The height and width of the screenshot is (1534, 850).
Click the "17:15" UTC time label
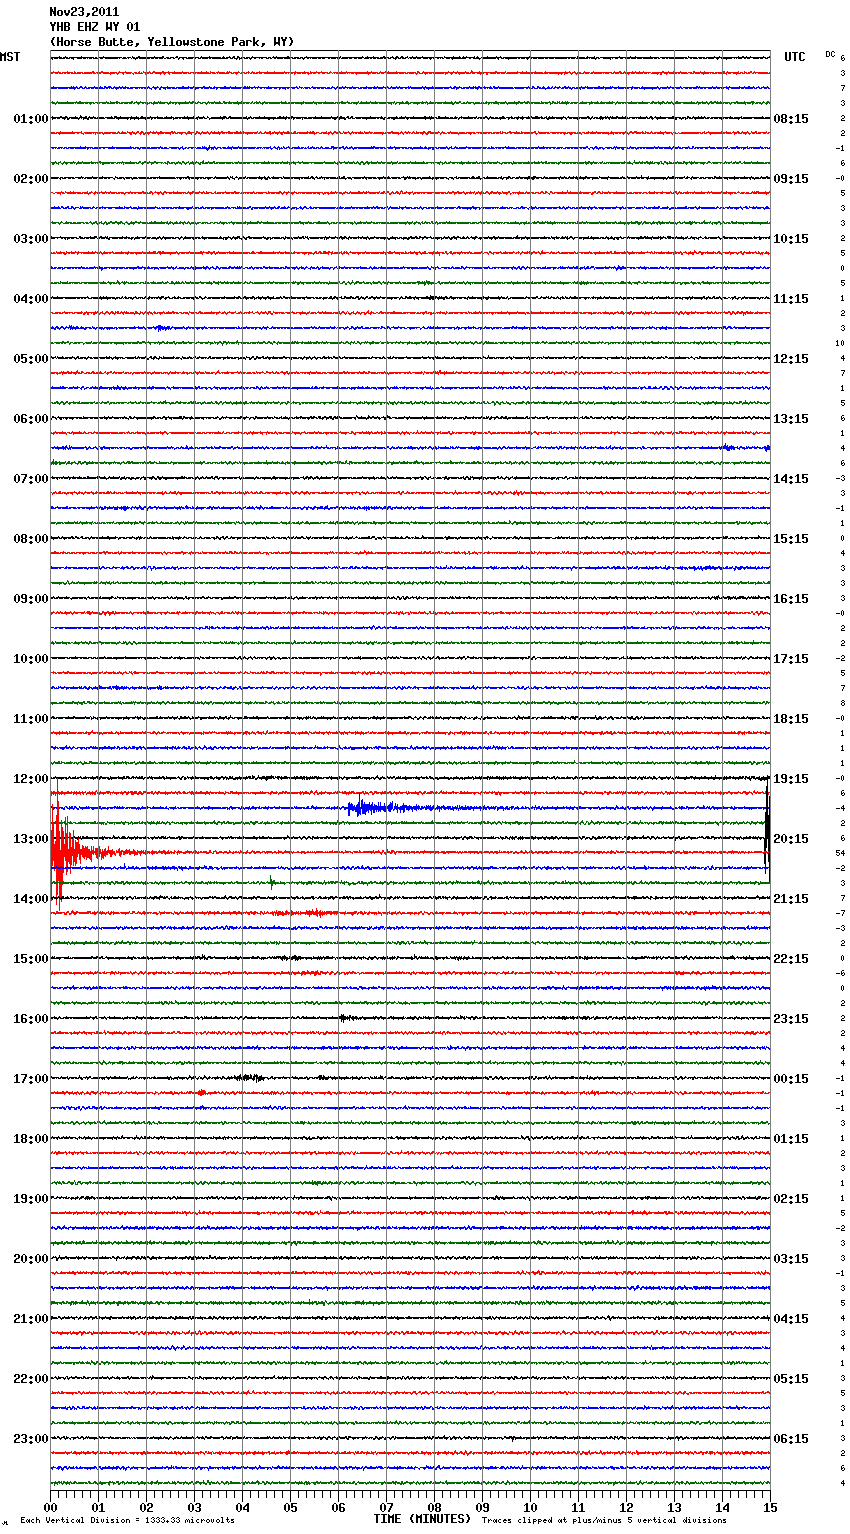[791, 659]
